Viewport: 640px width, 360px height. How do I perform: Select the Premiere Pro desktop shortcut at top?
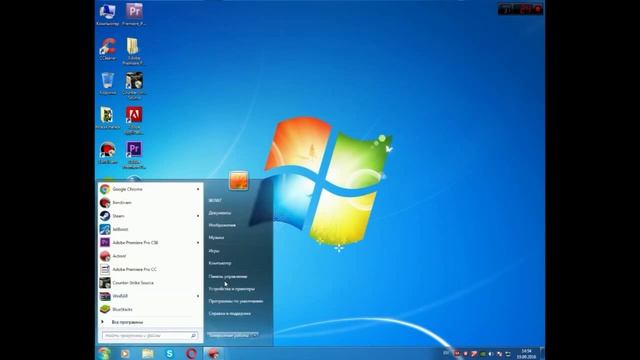pyautogui.click(x=134, y=14)
